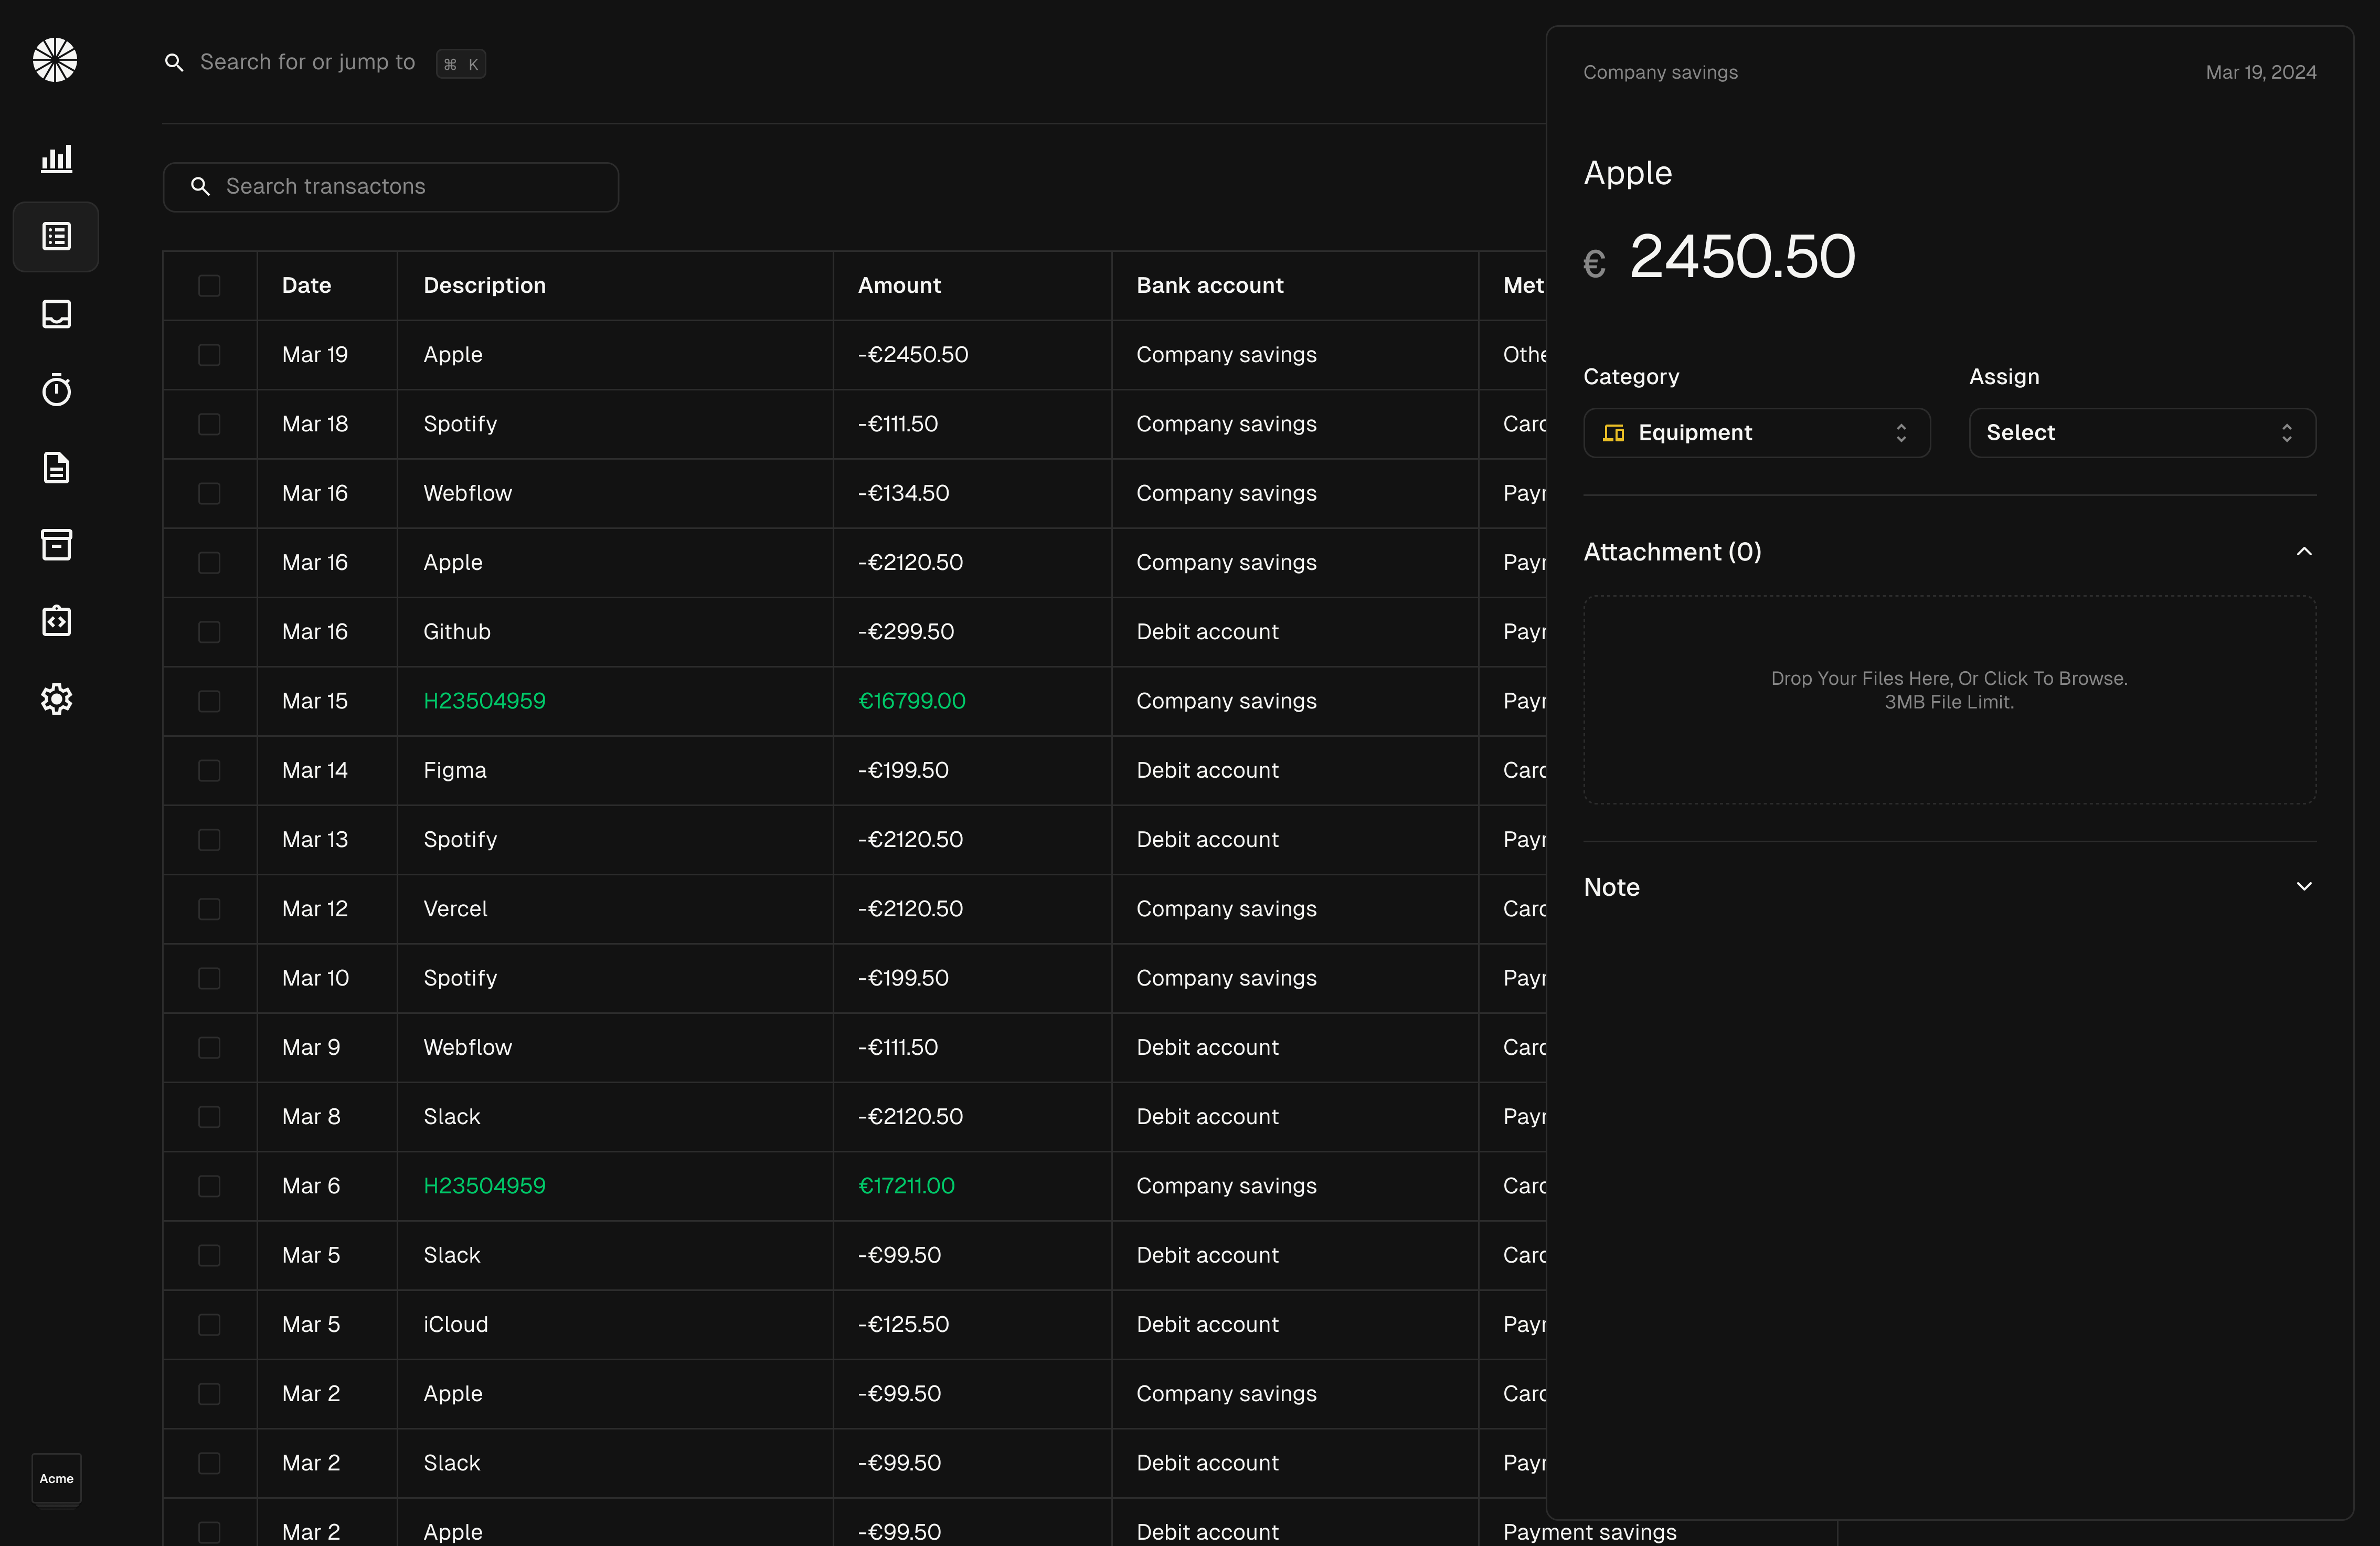Screen dimensions: 2380x1546
Task: Open the inbox tray sidebar icon
Action: (56, 314)
